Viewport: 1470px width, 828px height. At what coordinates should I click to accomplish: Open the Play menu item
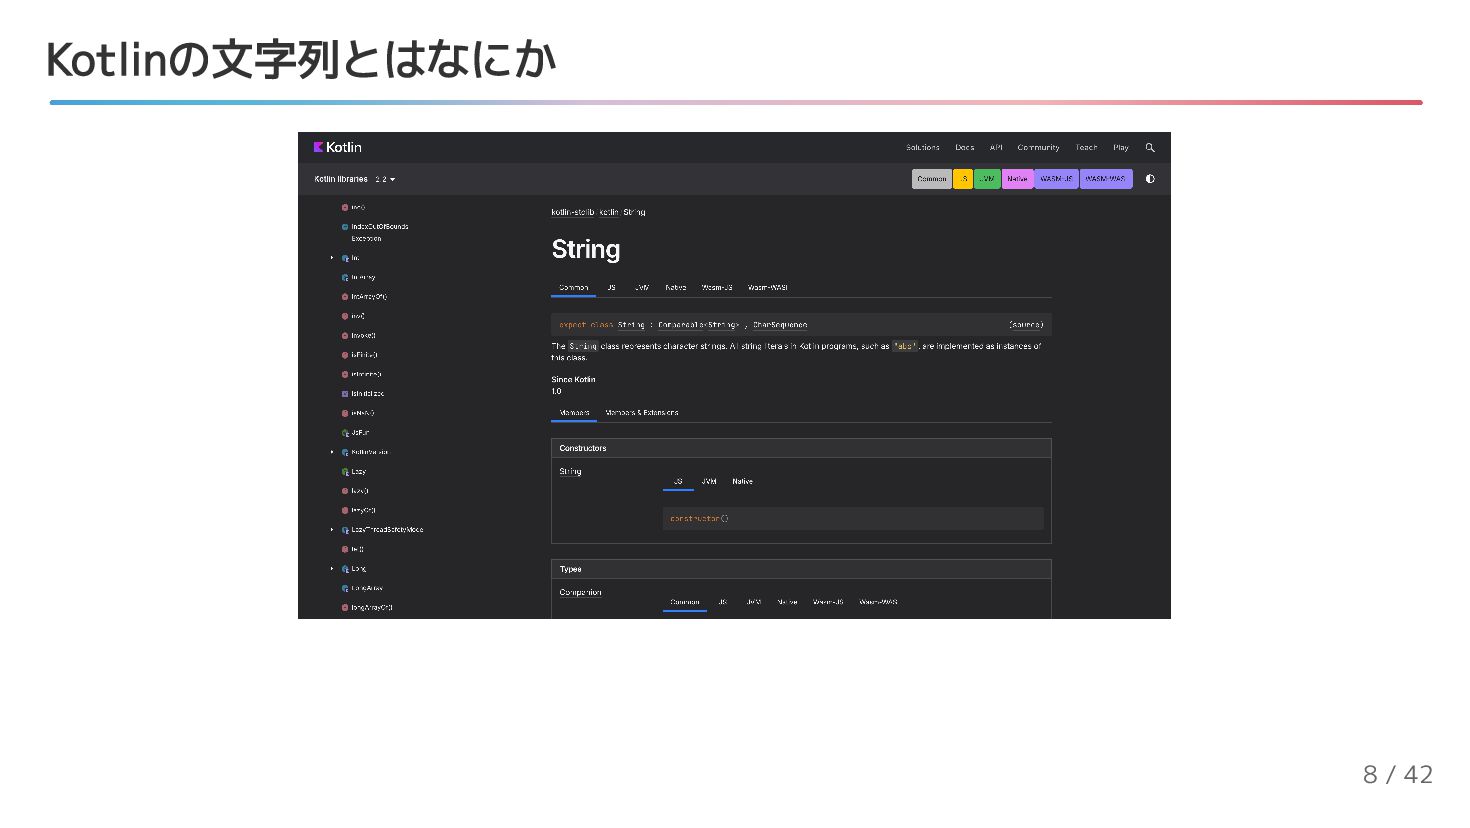1121,147
